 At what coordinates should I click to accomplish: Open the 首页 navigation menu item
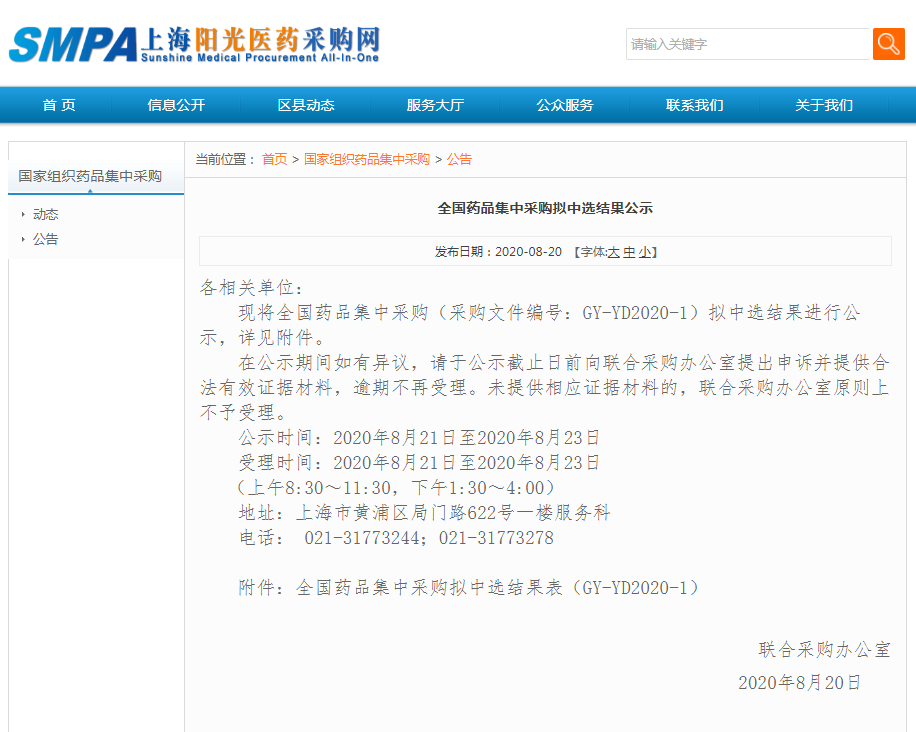coord(59,105)
